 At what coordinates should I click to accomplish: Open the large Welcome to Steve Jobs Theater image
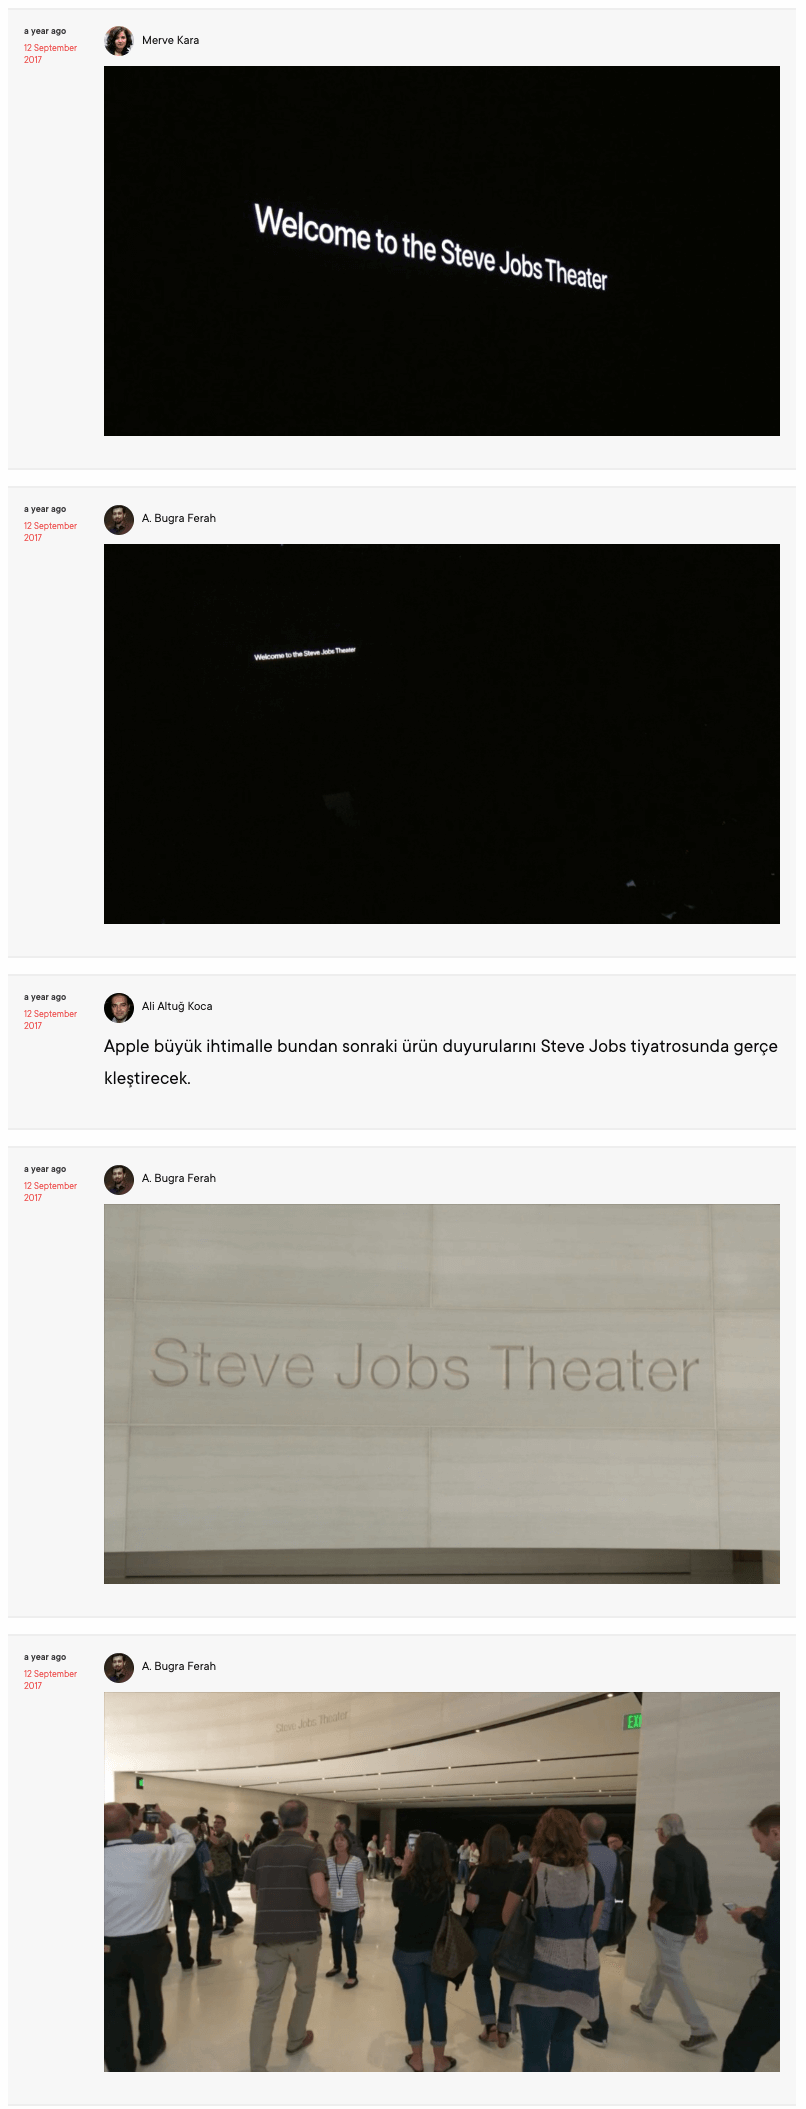(442, 251)
